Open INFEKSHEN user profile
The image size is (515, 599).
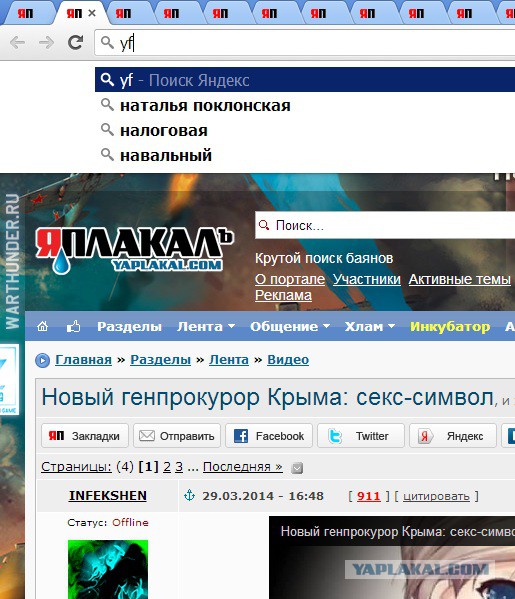[108, 496]
